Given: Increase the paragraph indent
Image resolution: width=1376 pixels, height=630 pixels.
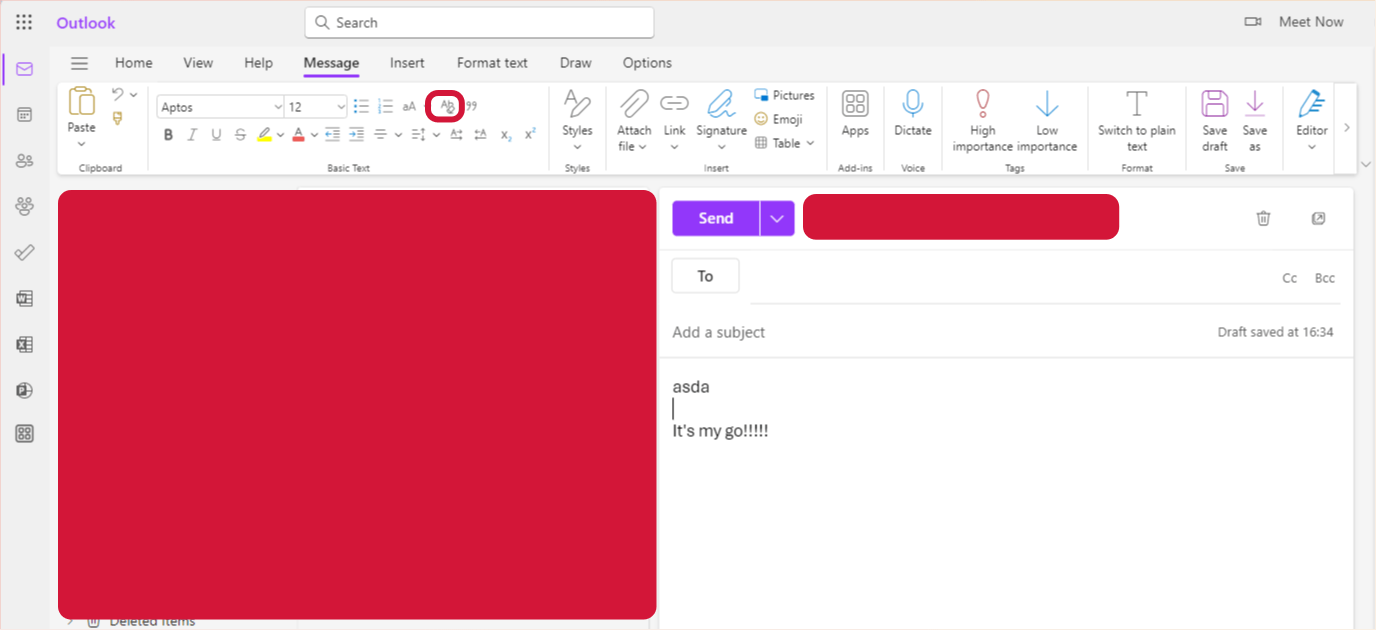Looking at the screenshot, I should 356,135.
